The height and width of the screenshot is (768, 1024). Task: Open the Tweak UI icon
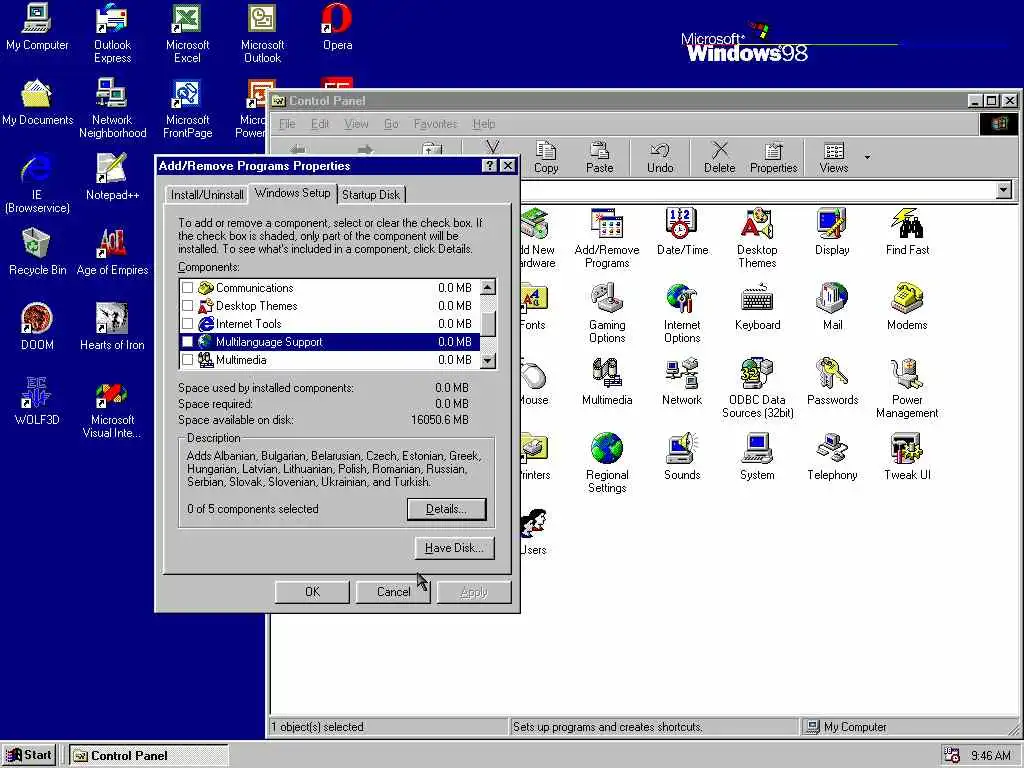click(x=907, y=458)
